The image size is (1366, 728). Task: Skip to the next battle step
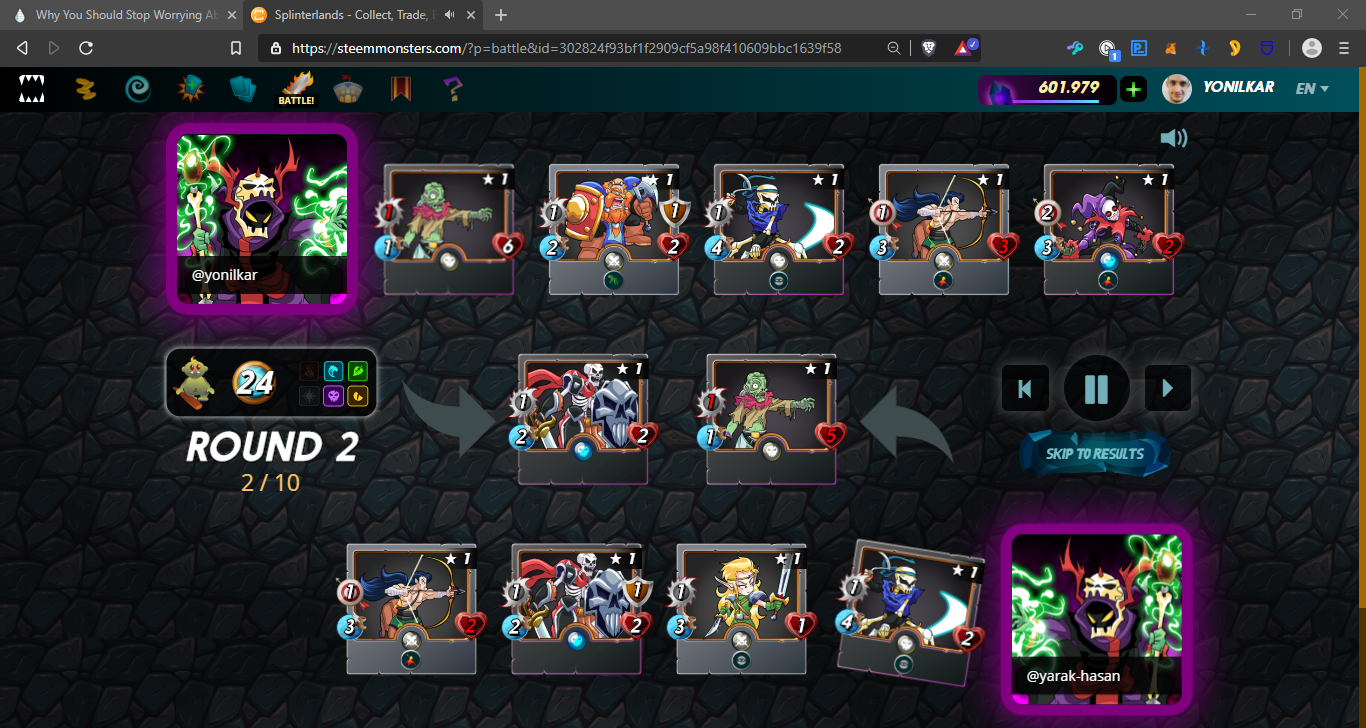click(x=1167, y=388)
